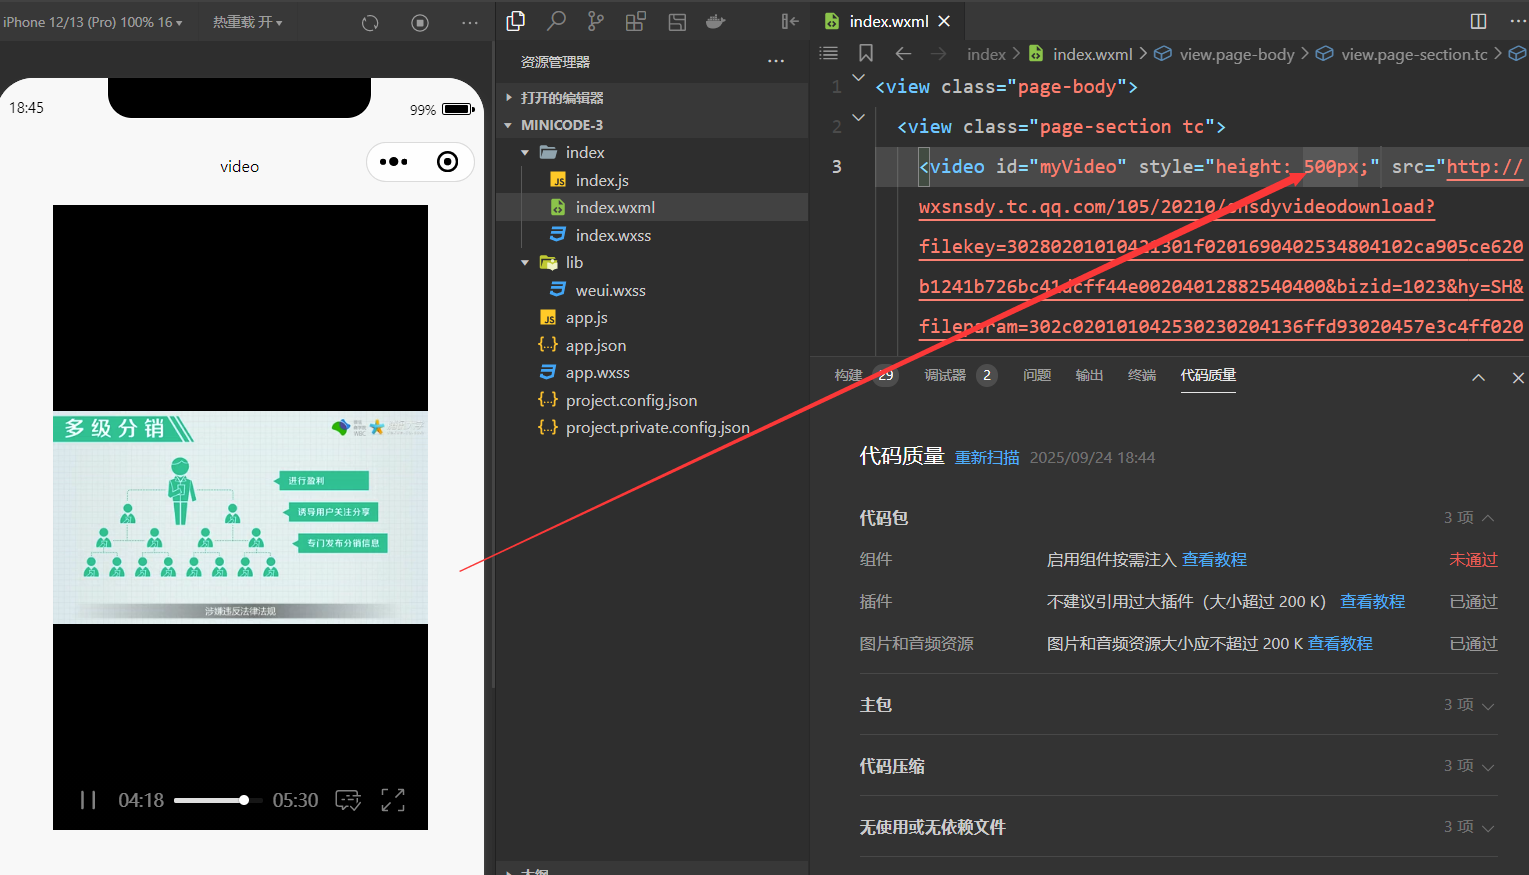
Task: Open the editor tab bar more actions
Action: pos(1518,21)
